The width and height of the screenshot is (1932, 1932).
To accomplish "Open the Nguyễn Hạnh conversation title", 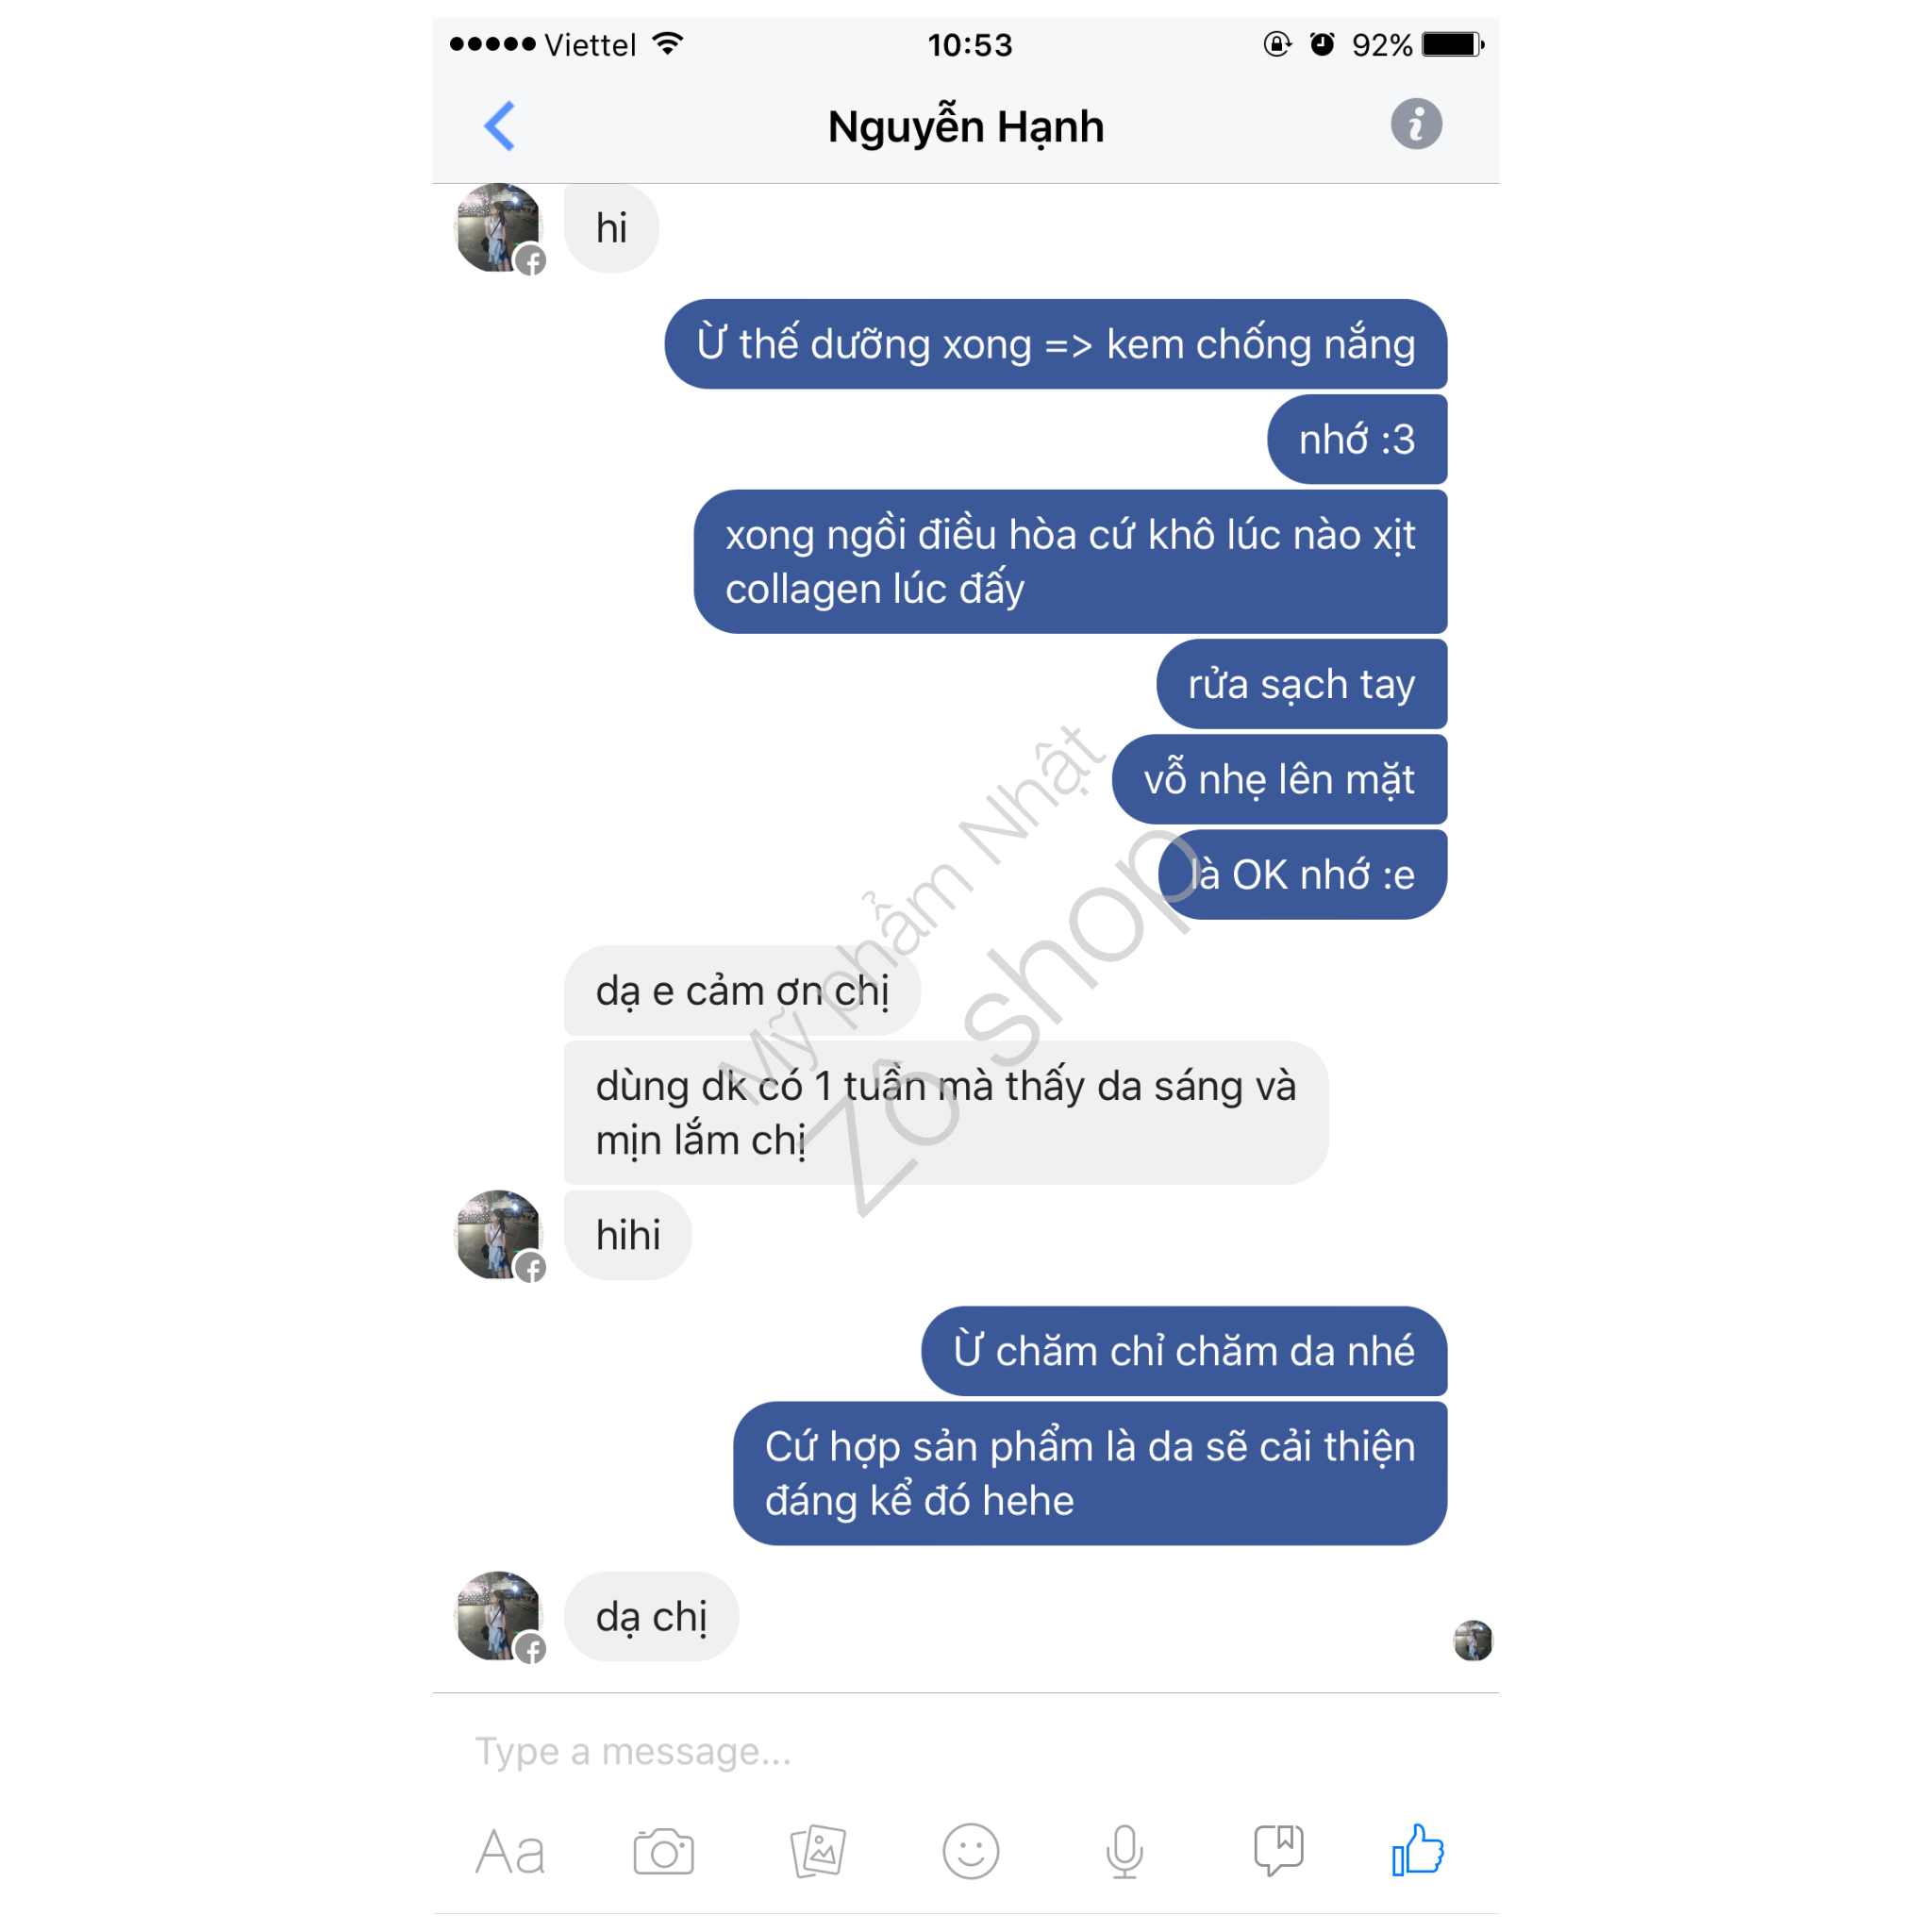I will [966, 127].
